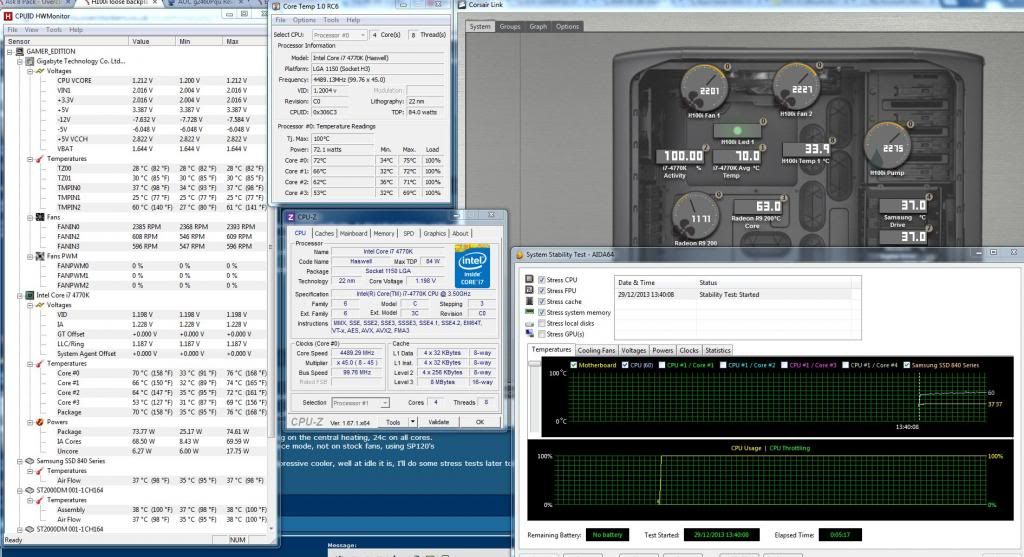Viewport: 1024px width, 557px height.
Task: Open the Graph tab in Corsair Link
Action: point(538,27)
